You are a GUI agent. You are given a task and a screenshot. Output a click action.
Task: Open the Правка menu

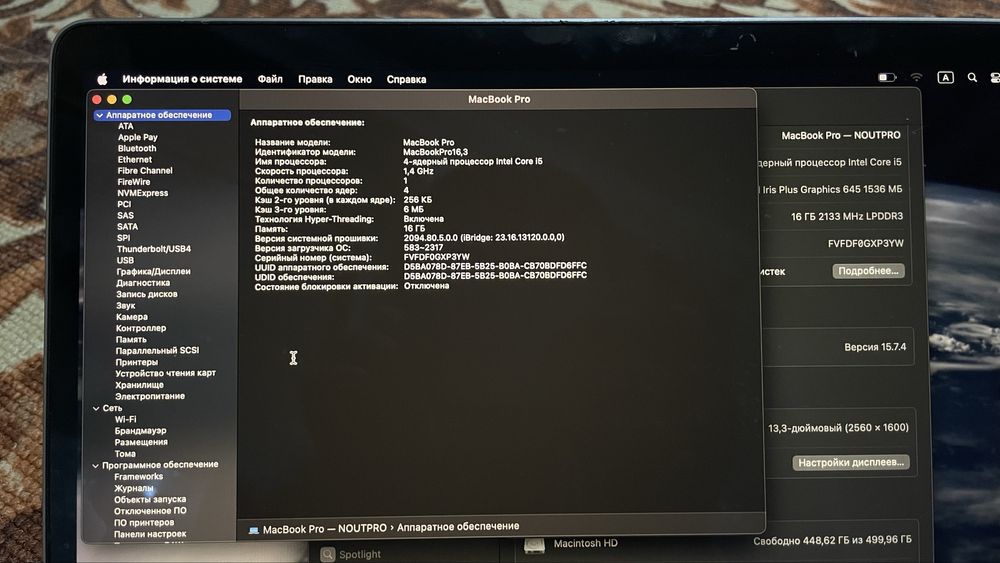(x=315, y=79)
